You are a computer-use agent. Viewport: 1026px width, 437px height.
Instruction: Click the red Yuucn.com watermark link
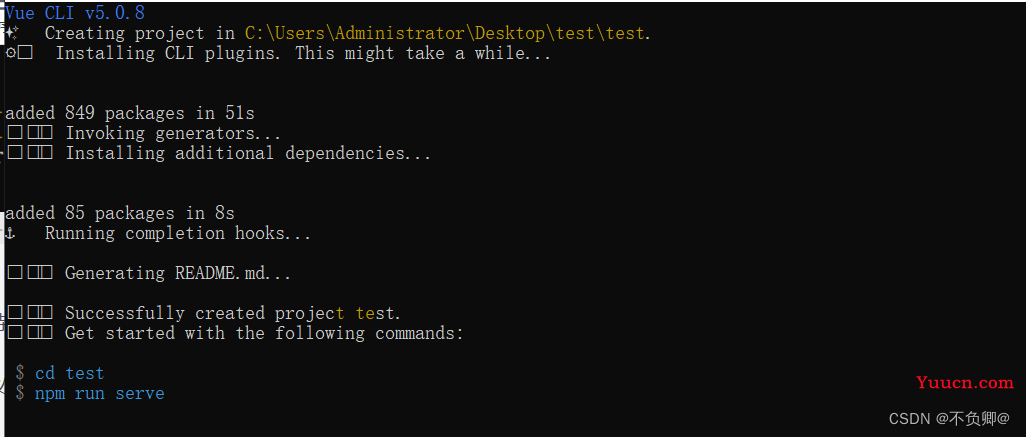click(964, 383)
